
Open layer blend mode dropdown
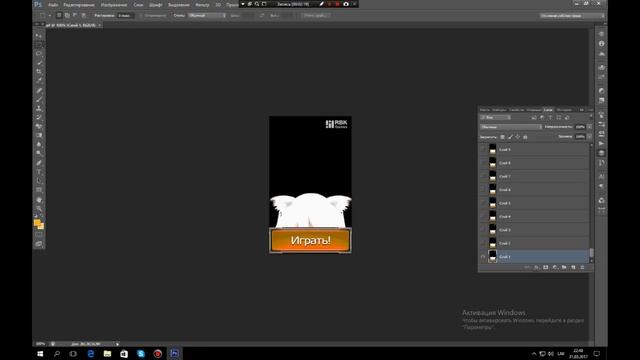[511, 127]
